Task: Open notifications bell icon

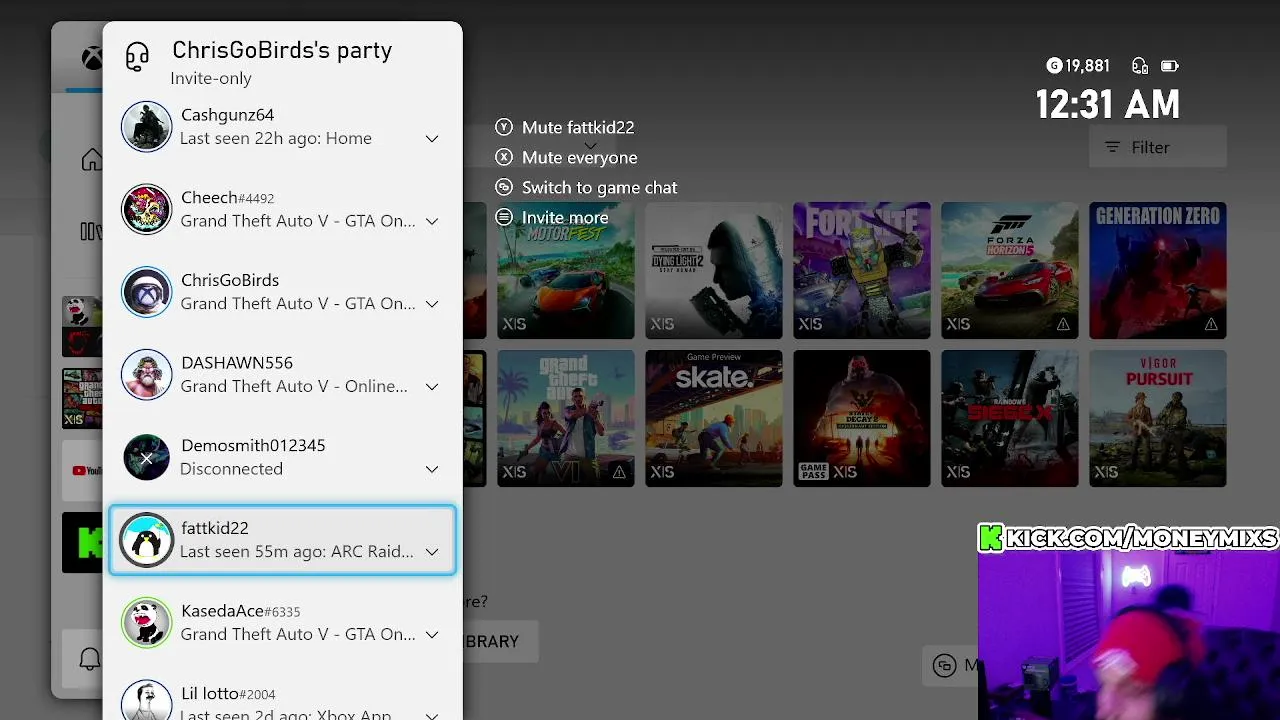Action: [89, 659]
